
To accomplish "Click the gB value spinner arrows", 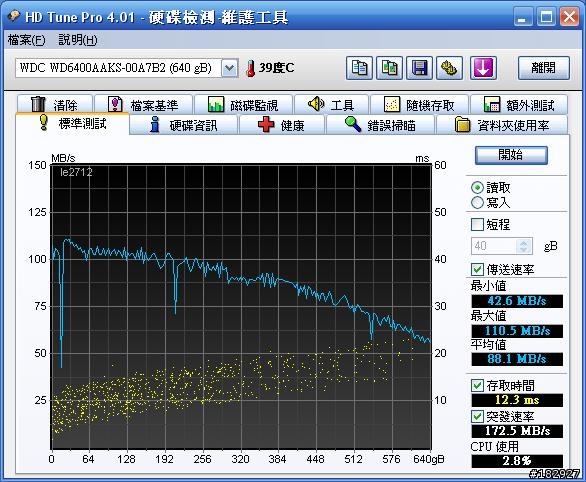I will tap(524, 246).
